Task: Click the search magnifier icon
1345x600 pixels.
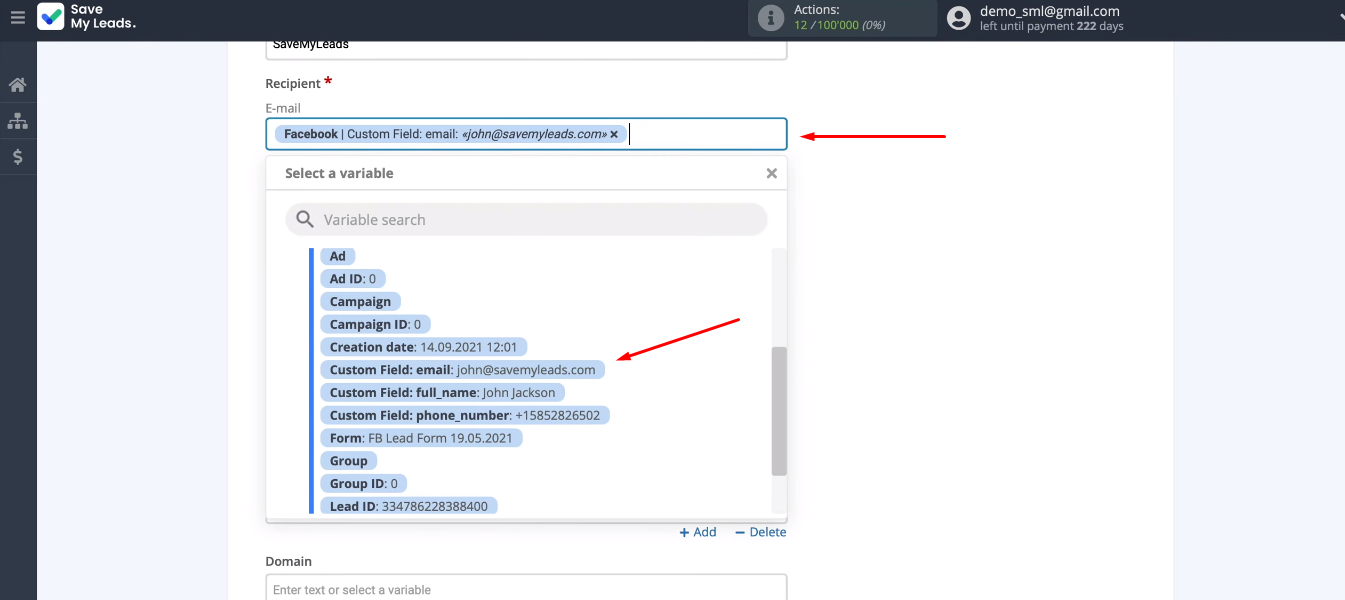Action: tap(305, 220)
